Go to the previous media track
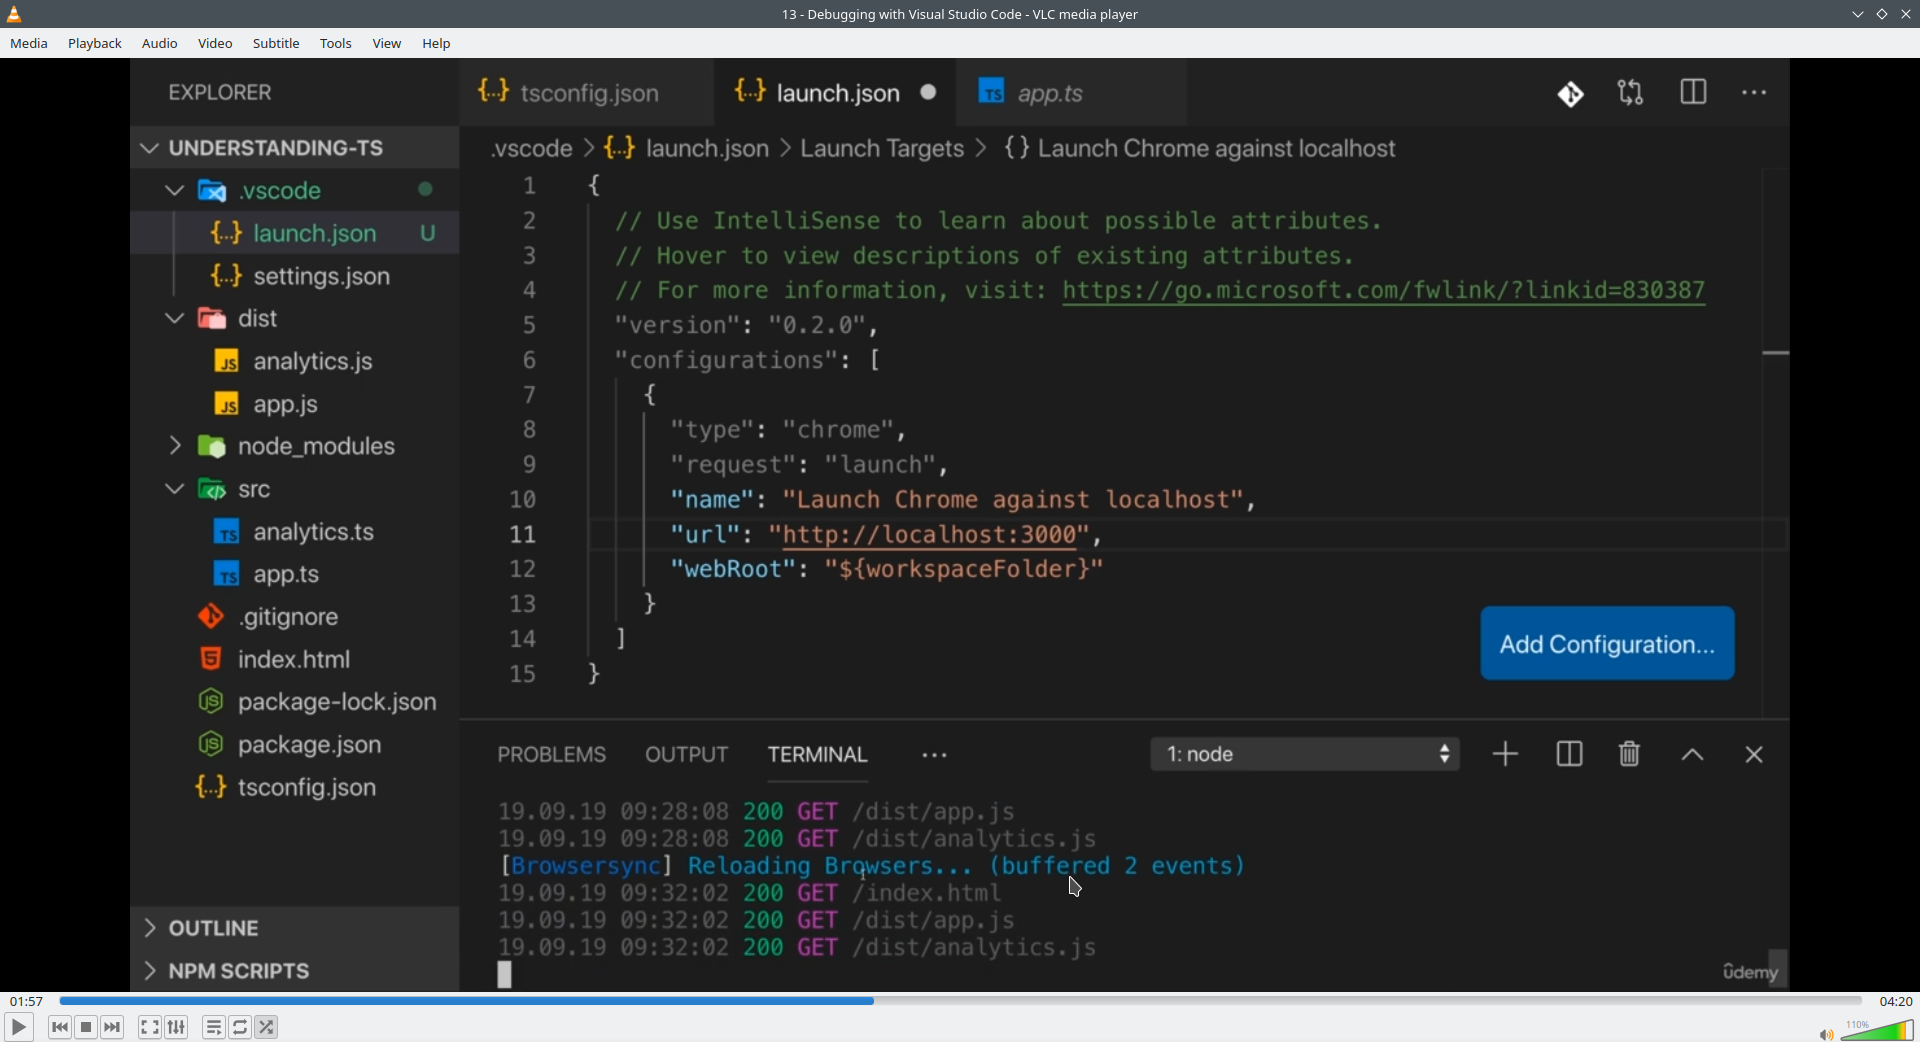The image size is (1920, 1042). tap(59, 1027)
